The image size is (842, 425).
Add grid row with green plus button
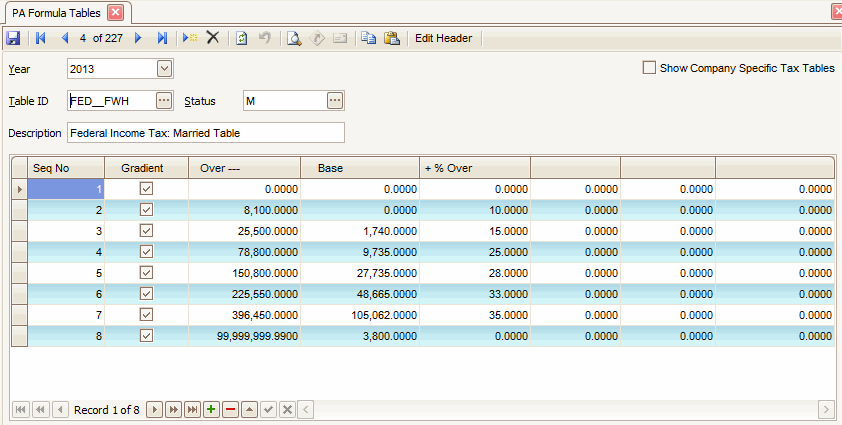click(x=210, y=410)
